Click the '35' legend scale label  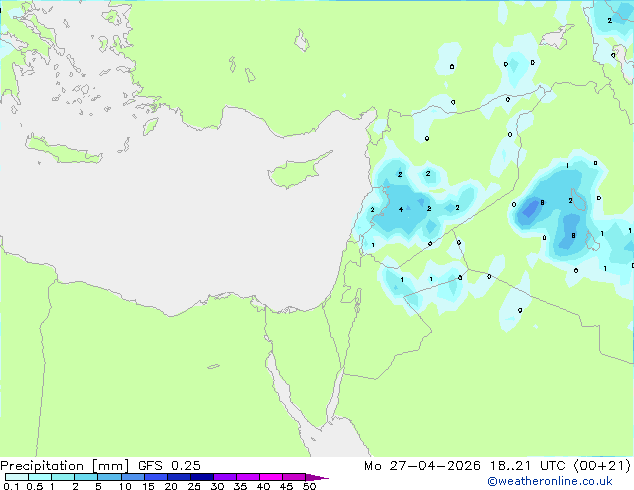240,486
